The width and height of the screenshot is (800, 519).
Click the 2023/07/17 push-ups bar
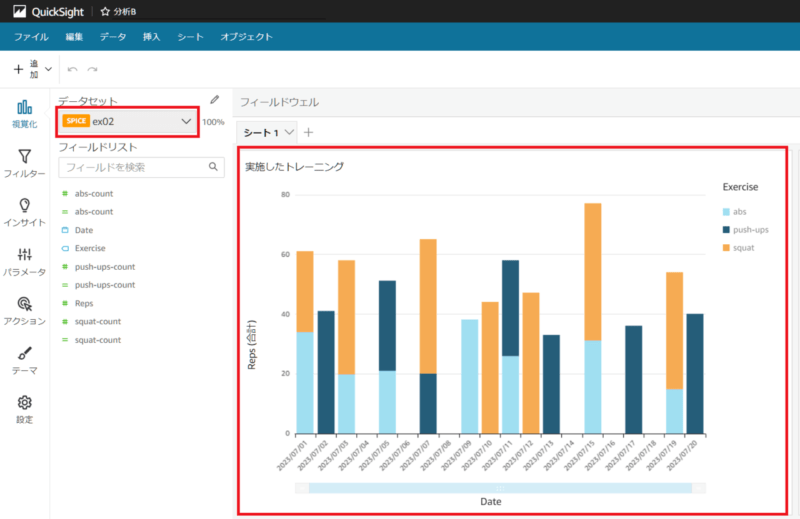tap(634, 380)
